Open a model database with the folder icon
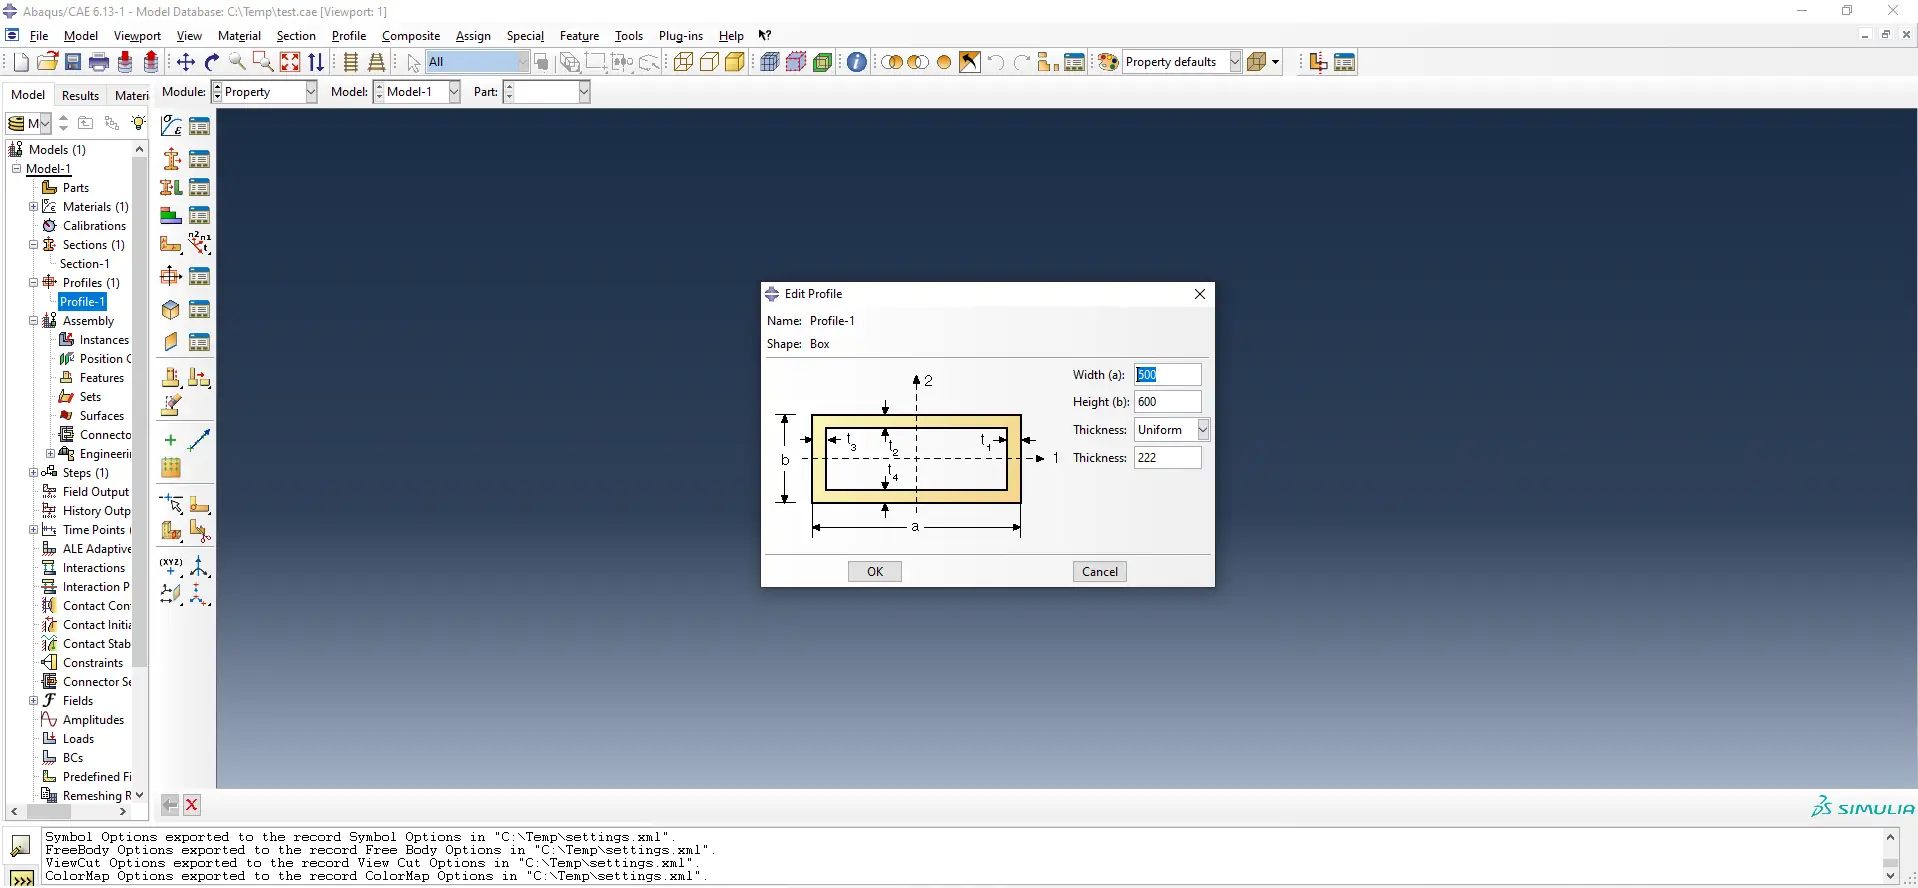This screenshot has height=888, width=1918. point(47,62)
